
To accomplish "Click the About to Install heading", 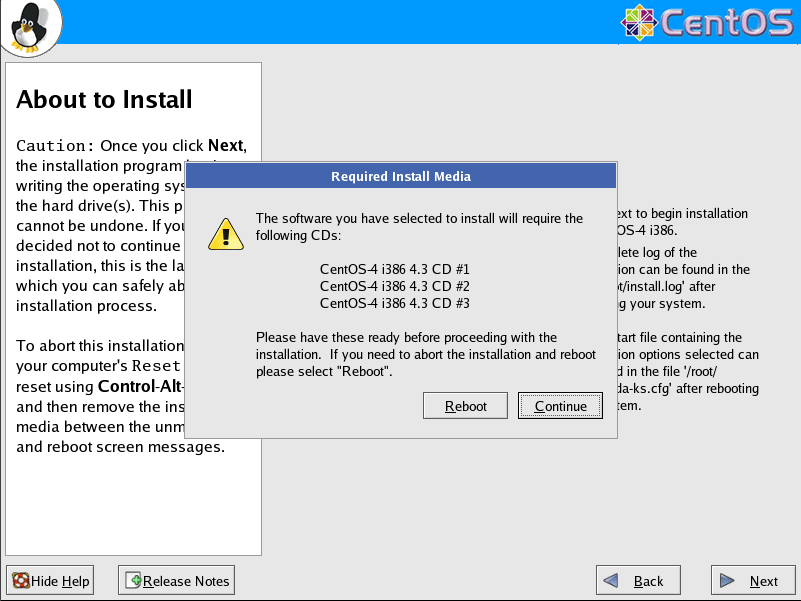I will [x=104, y=100].
